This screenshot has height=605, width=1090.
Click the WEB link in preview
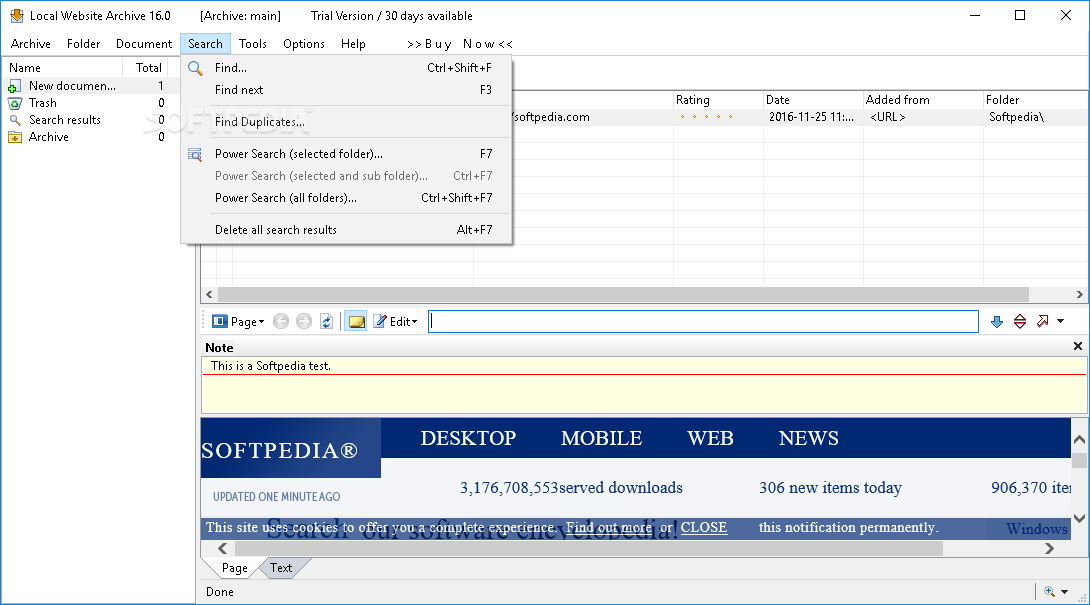pyautogui.click(x=710, y=438)
